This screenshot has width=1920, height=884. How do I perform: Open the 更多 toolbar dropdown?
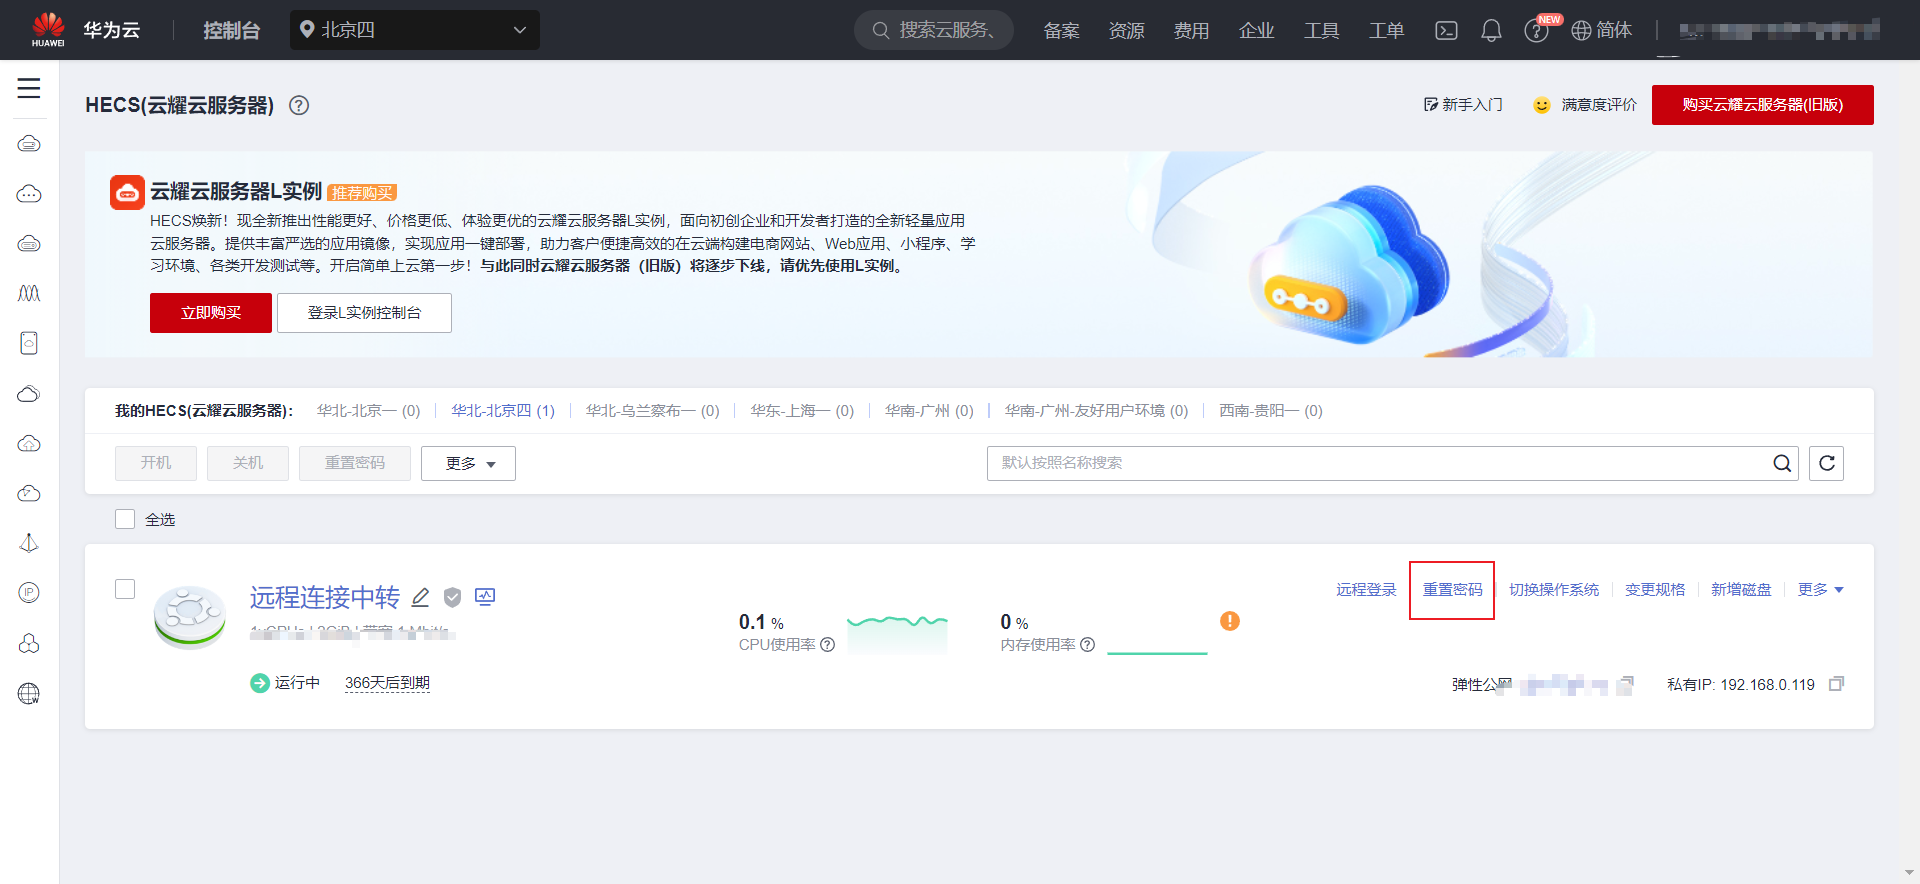[468, 463]
